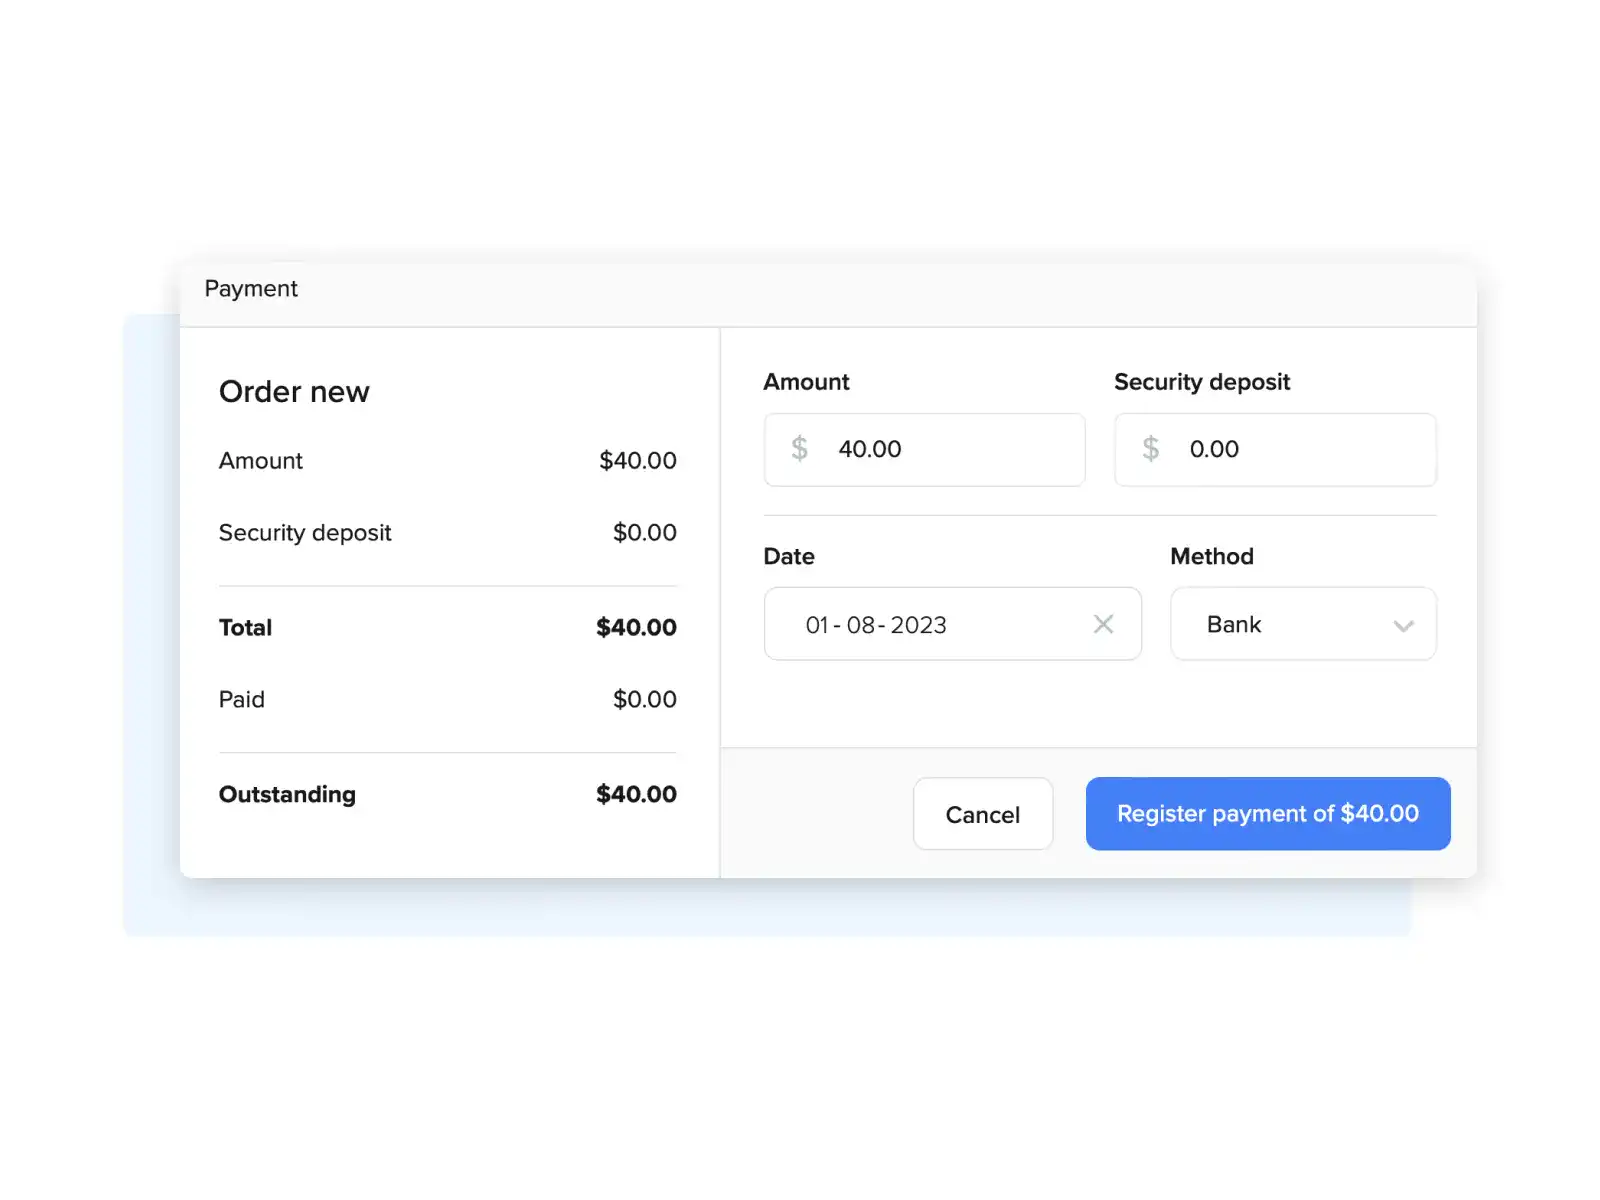Click the Paid $0.00 row
Viewport: 1600px width, 1200px height.
[x=447, y=699]
